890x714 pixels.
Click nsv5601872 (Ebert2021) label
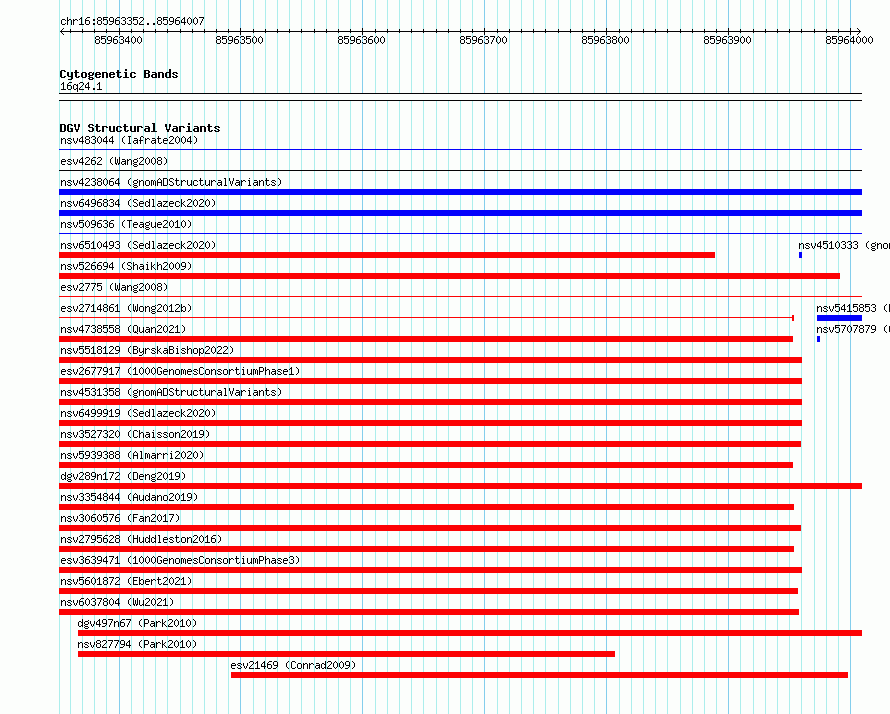[x=126, y=581]
